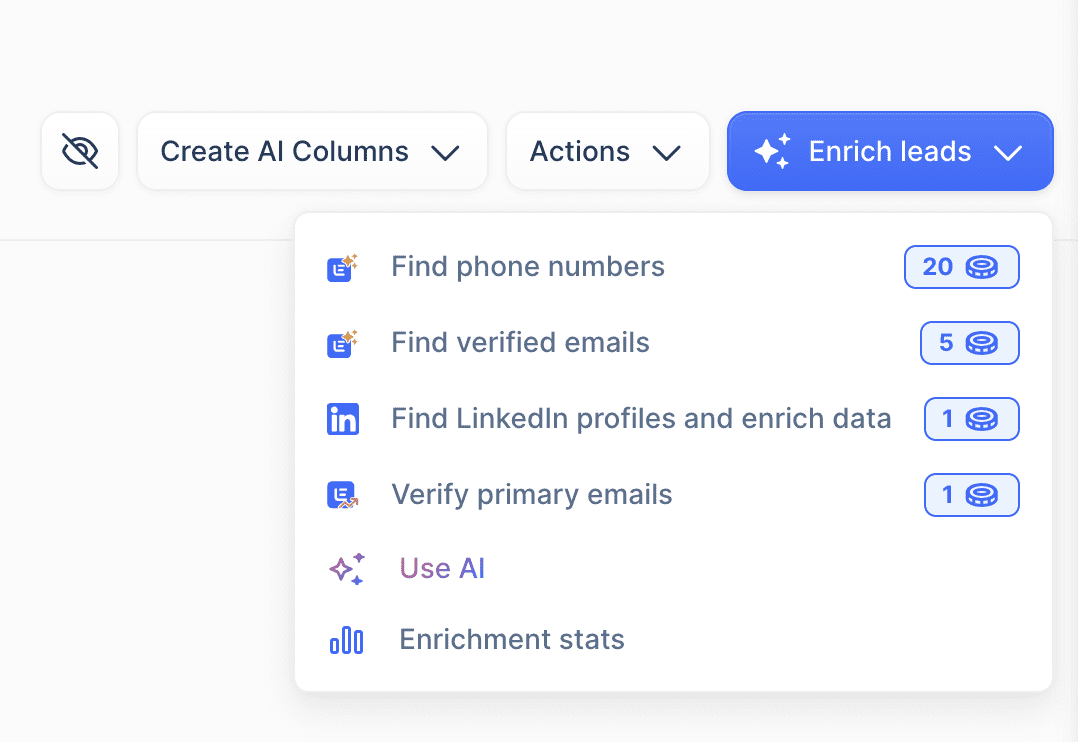Screen dimensions: 1078x742
Task: Click the LinkedIn logo icon
Action: [342, 419]
